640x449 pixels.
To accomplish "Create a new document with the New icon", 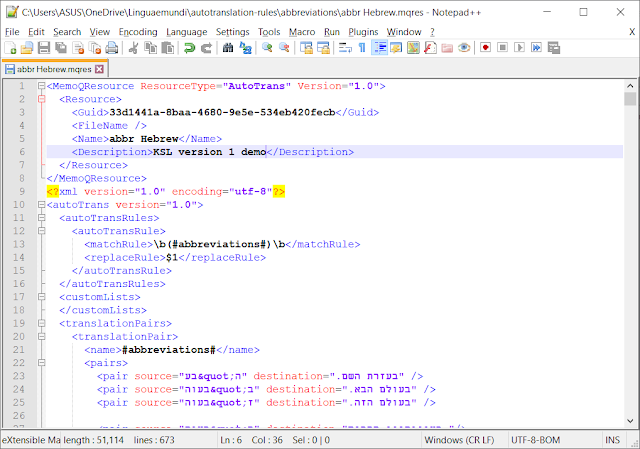I will coord(11,48).
